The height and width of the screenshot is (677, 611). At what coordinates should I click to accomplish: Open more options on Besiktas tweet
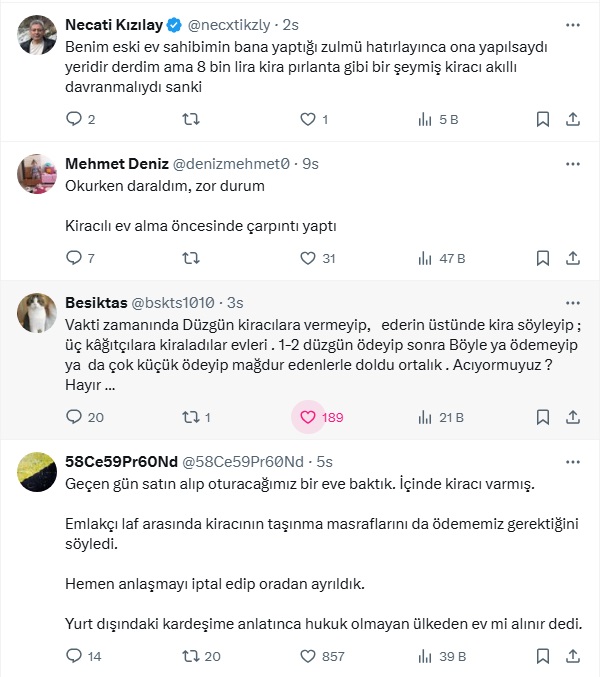[572, 302]
